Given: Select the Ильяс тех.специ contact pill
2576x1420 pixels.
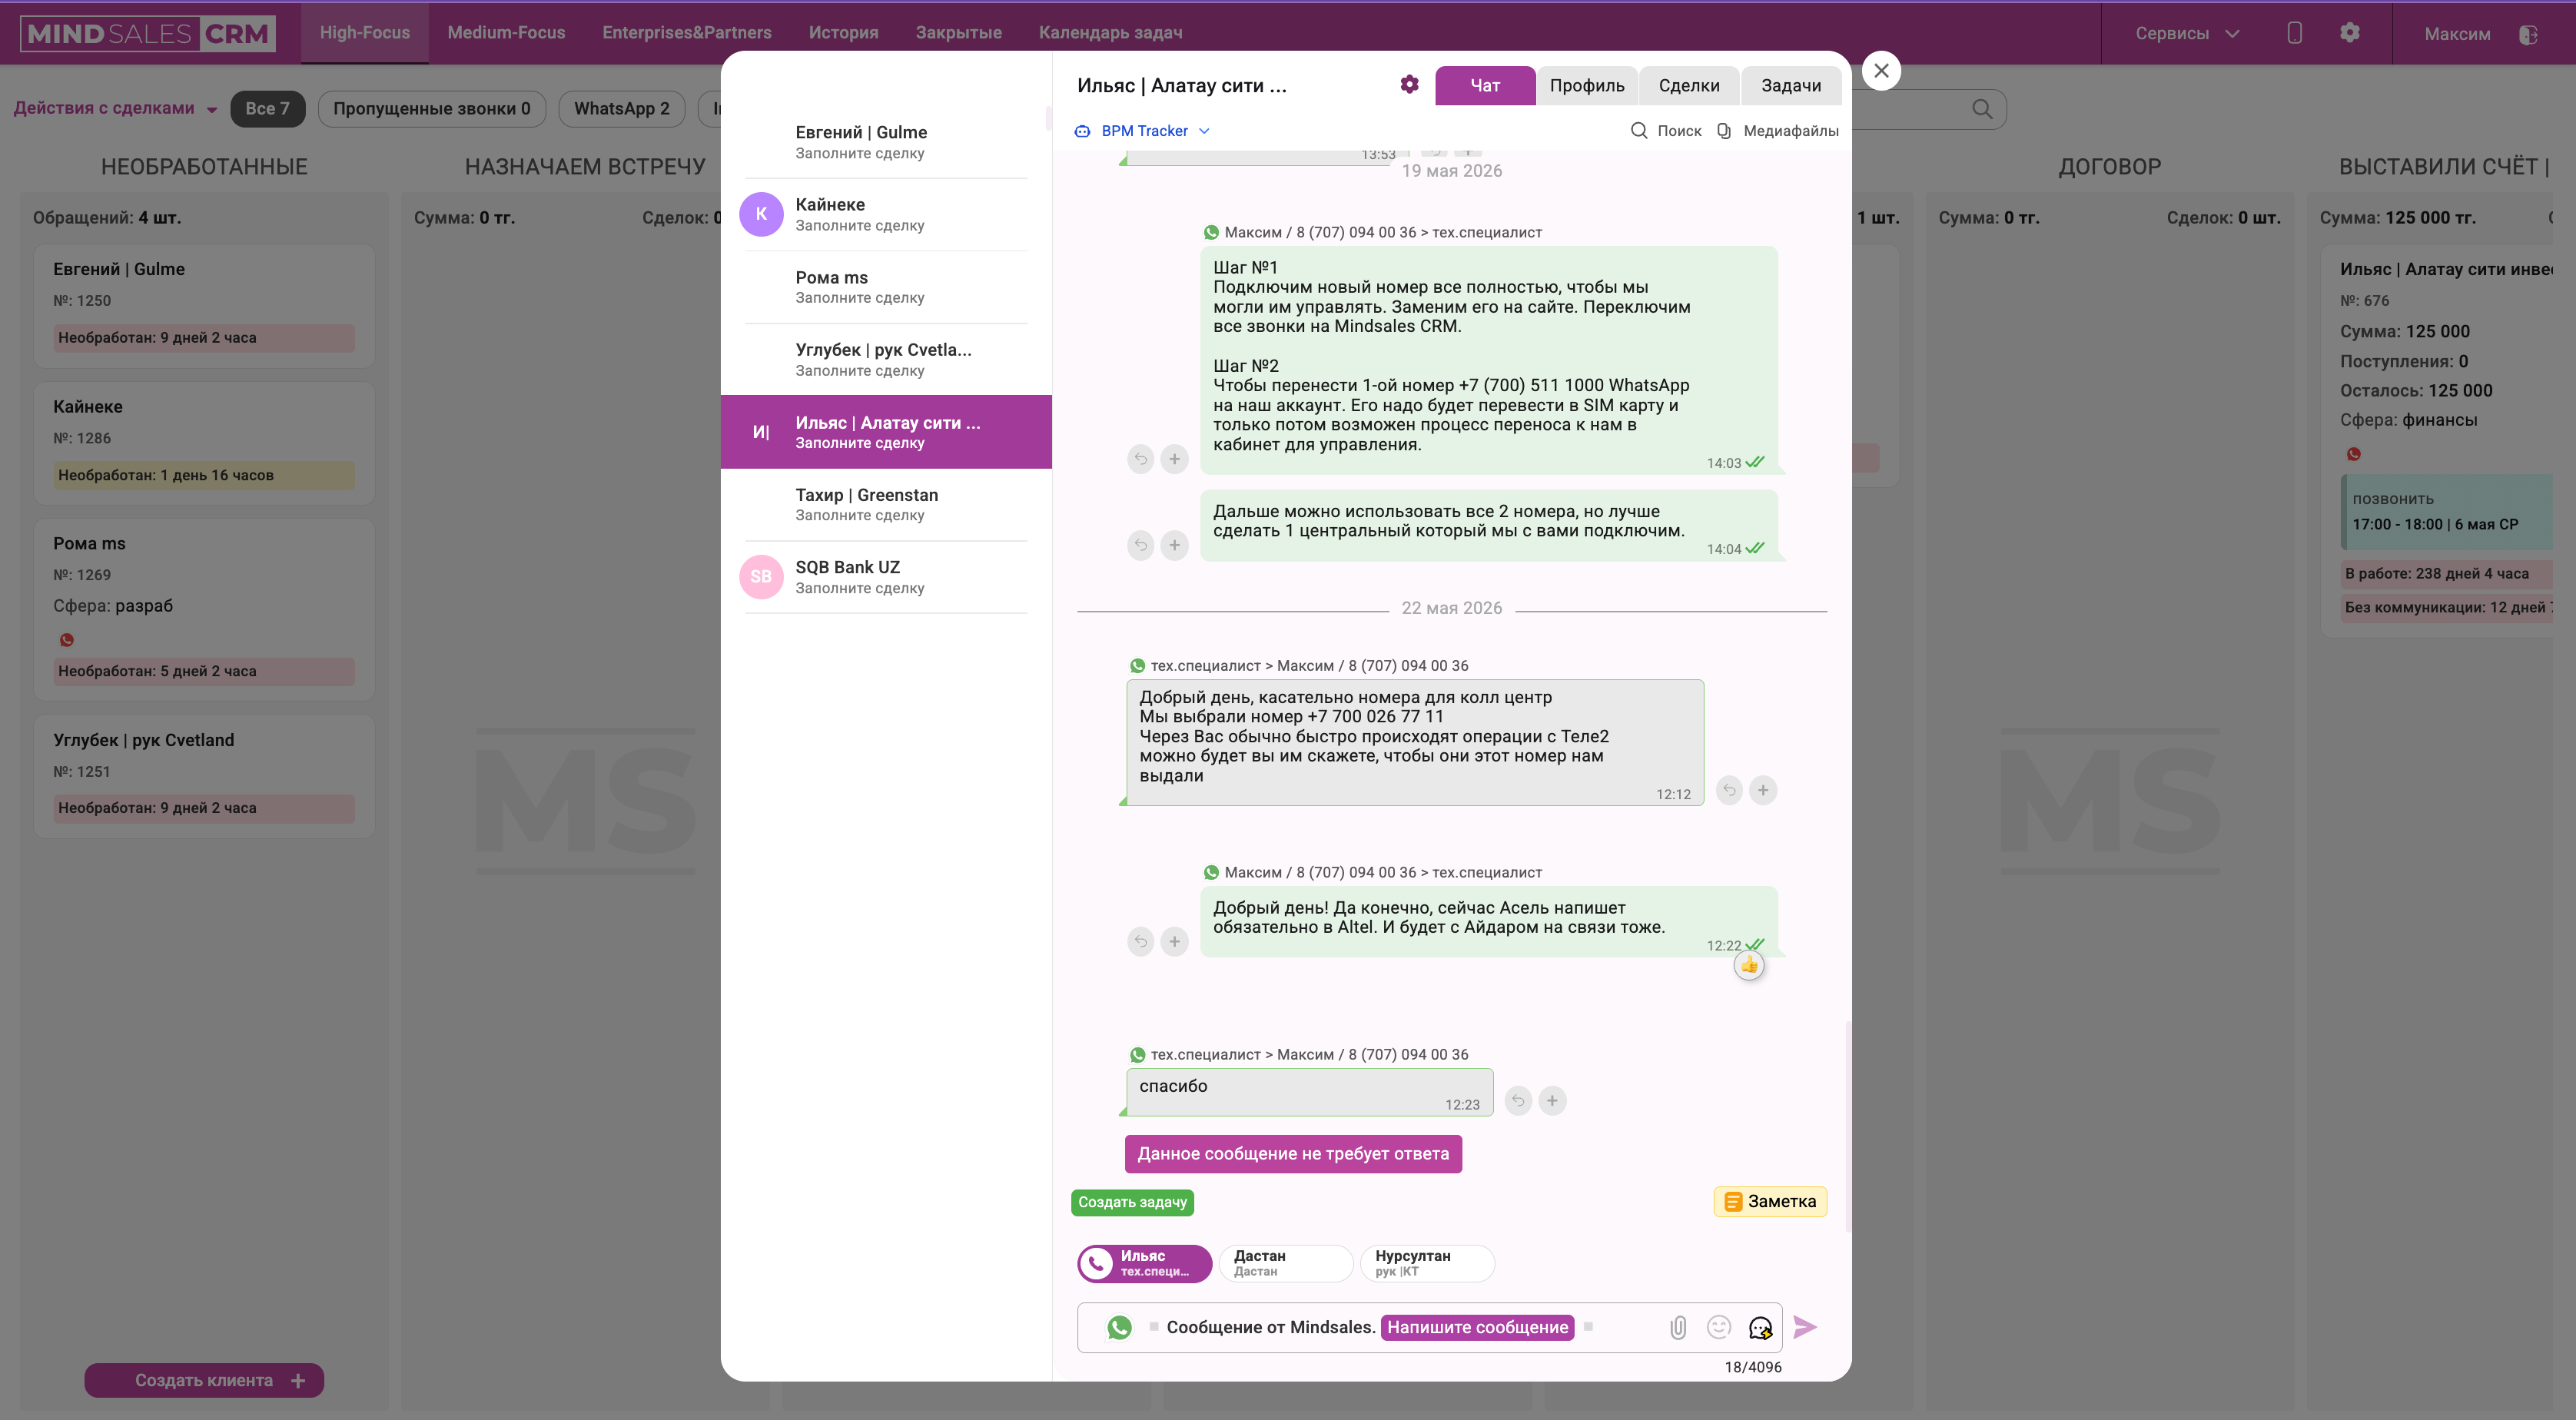Looking at the screenshot, I should 1145,1263.
